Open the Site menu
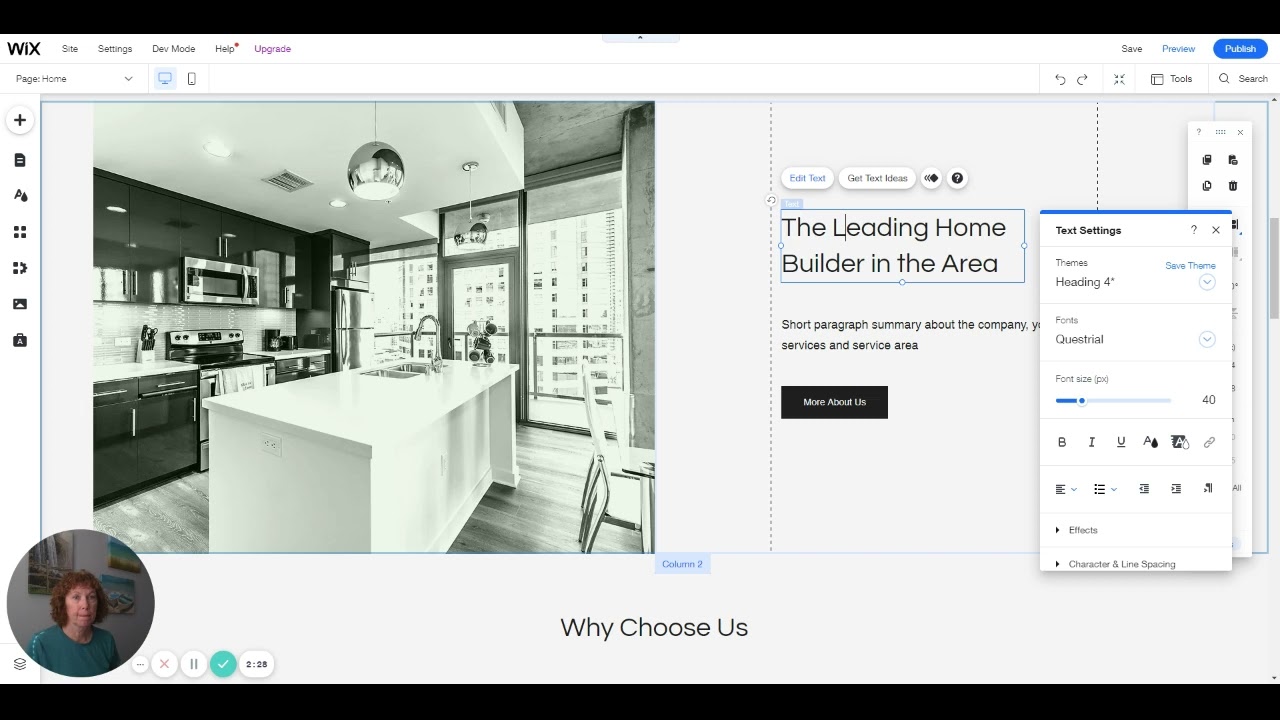This screenshot has height=720, width=1280. 70,48
